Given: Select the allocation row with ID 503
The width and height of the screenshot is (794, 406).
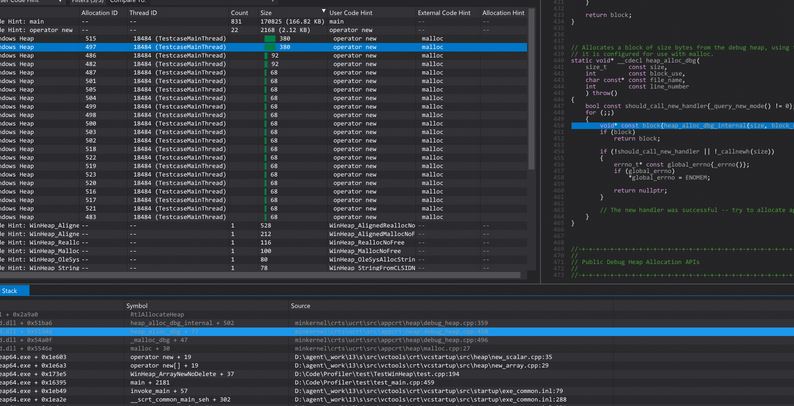Looking at the screenshot, I should (x=263, y=132).
